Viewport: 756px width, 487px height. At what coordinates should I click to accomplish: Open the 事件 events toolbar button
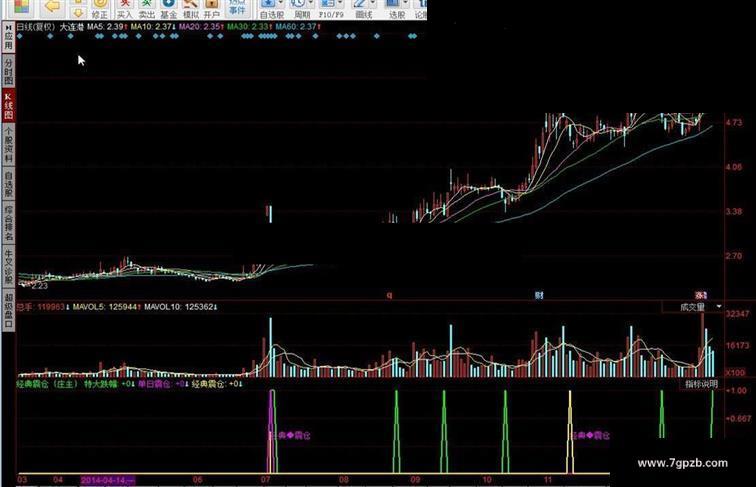click(x=237, y=7)
